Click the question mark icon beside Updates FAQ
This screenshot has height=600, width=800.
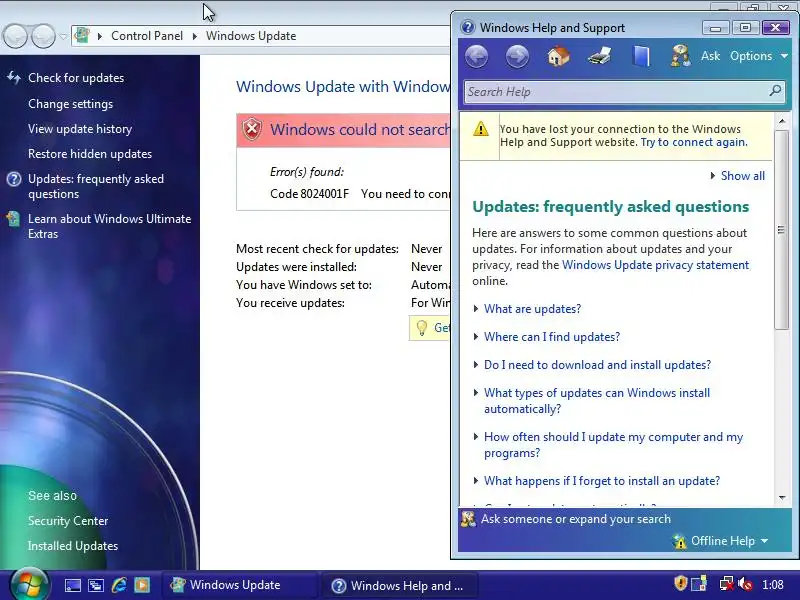(x=14, y=179)
